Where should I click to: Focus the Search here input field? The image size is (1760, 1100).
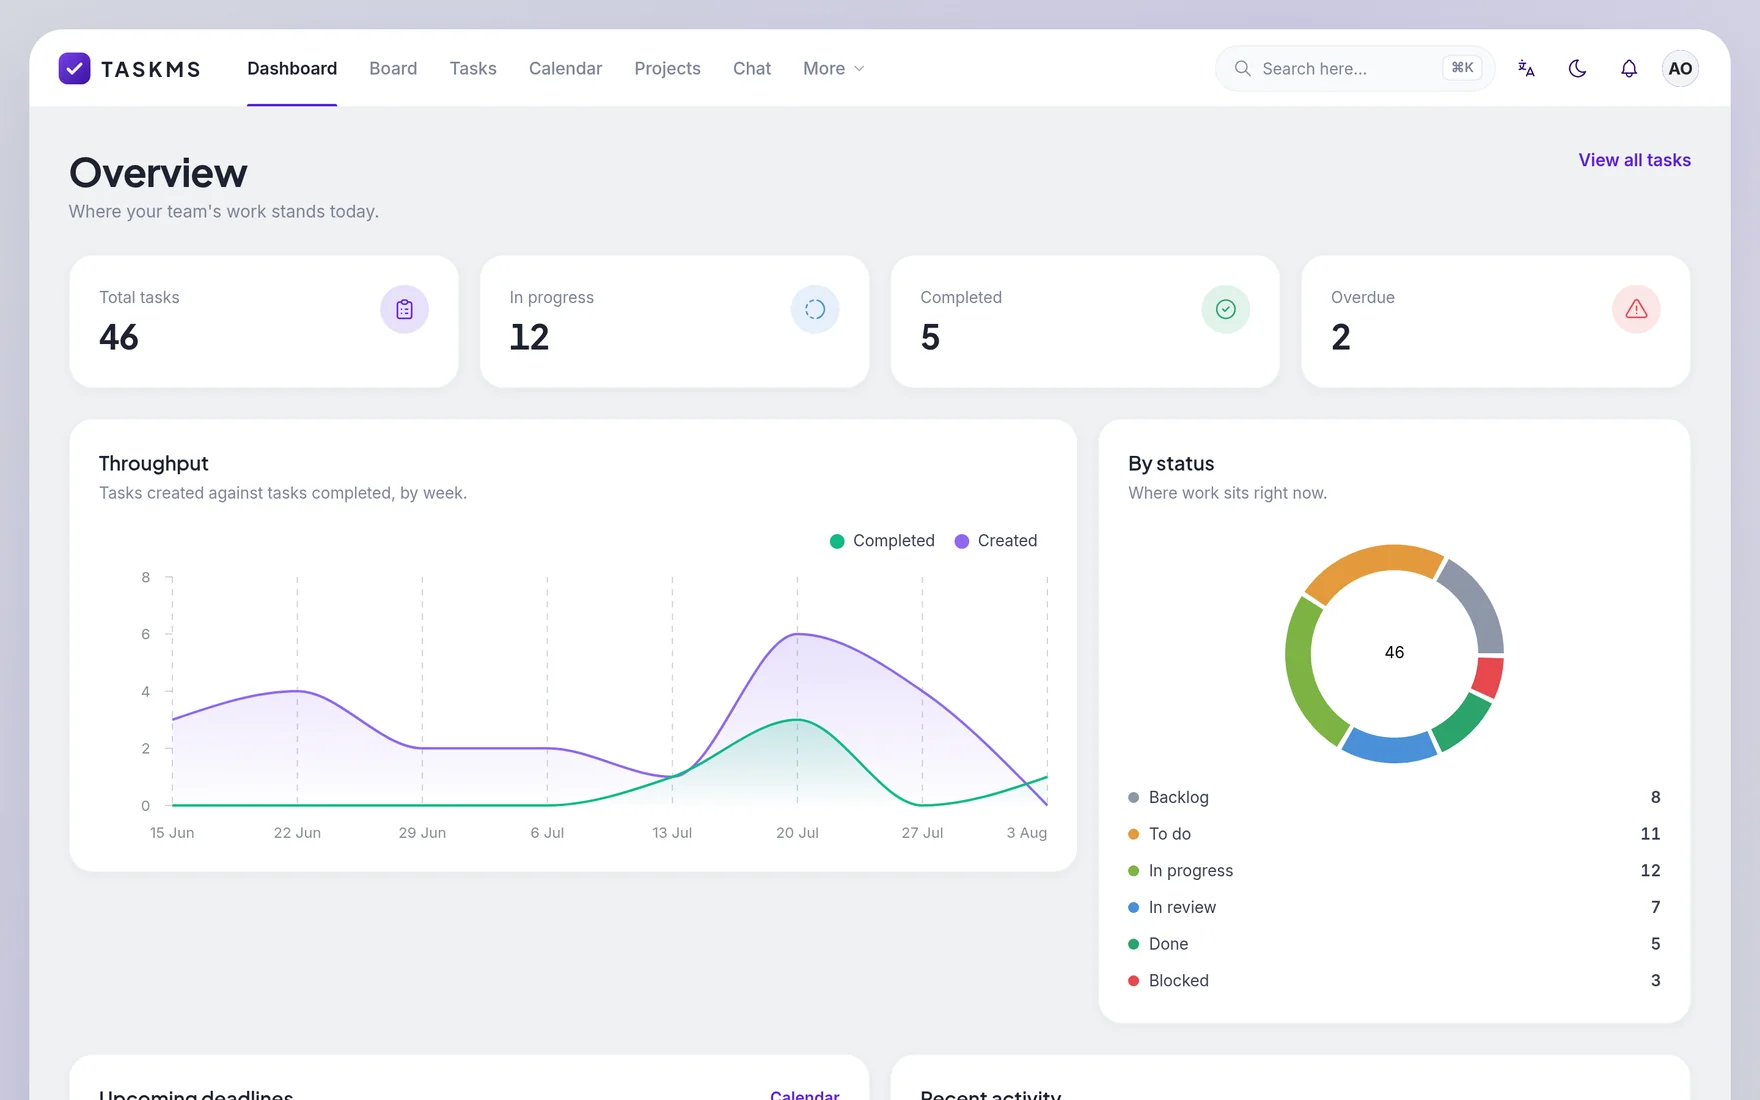[1355, 68]
